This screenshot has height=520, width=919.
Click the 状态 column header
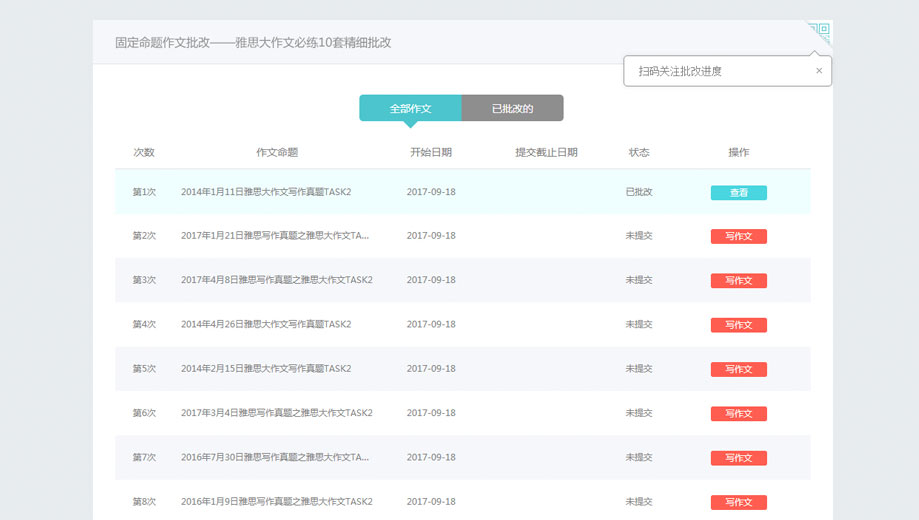(x=639, y=152)
